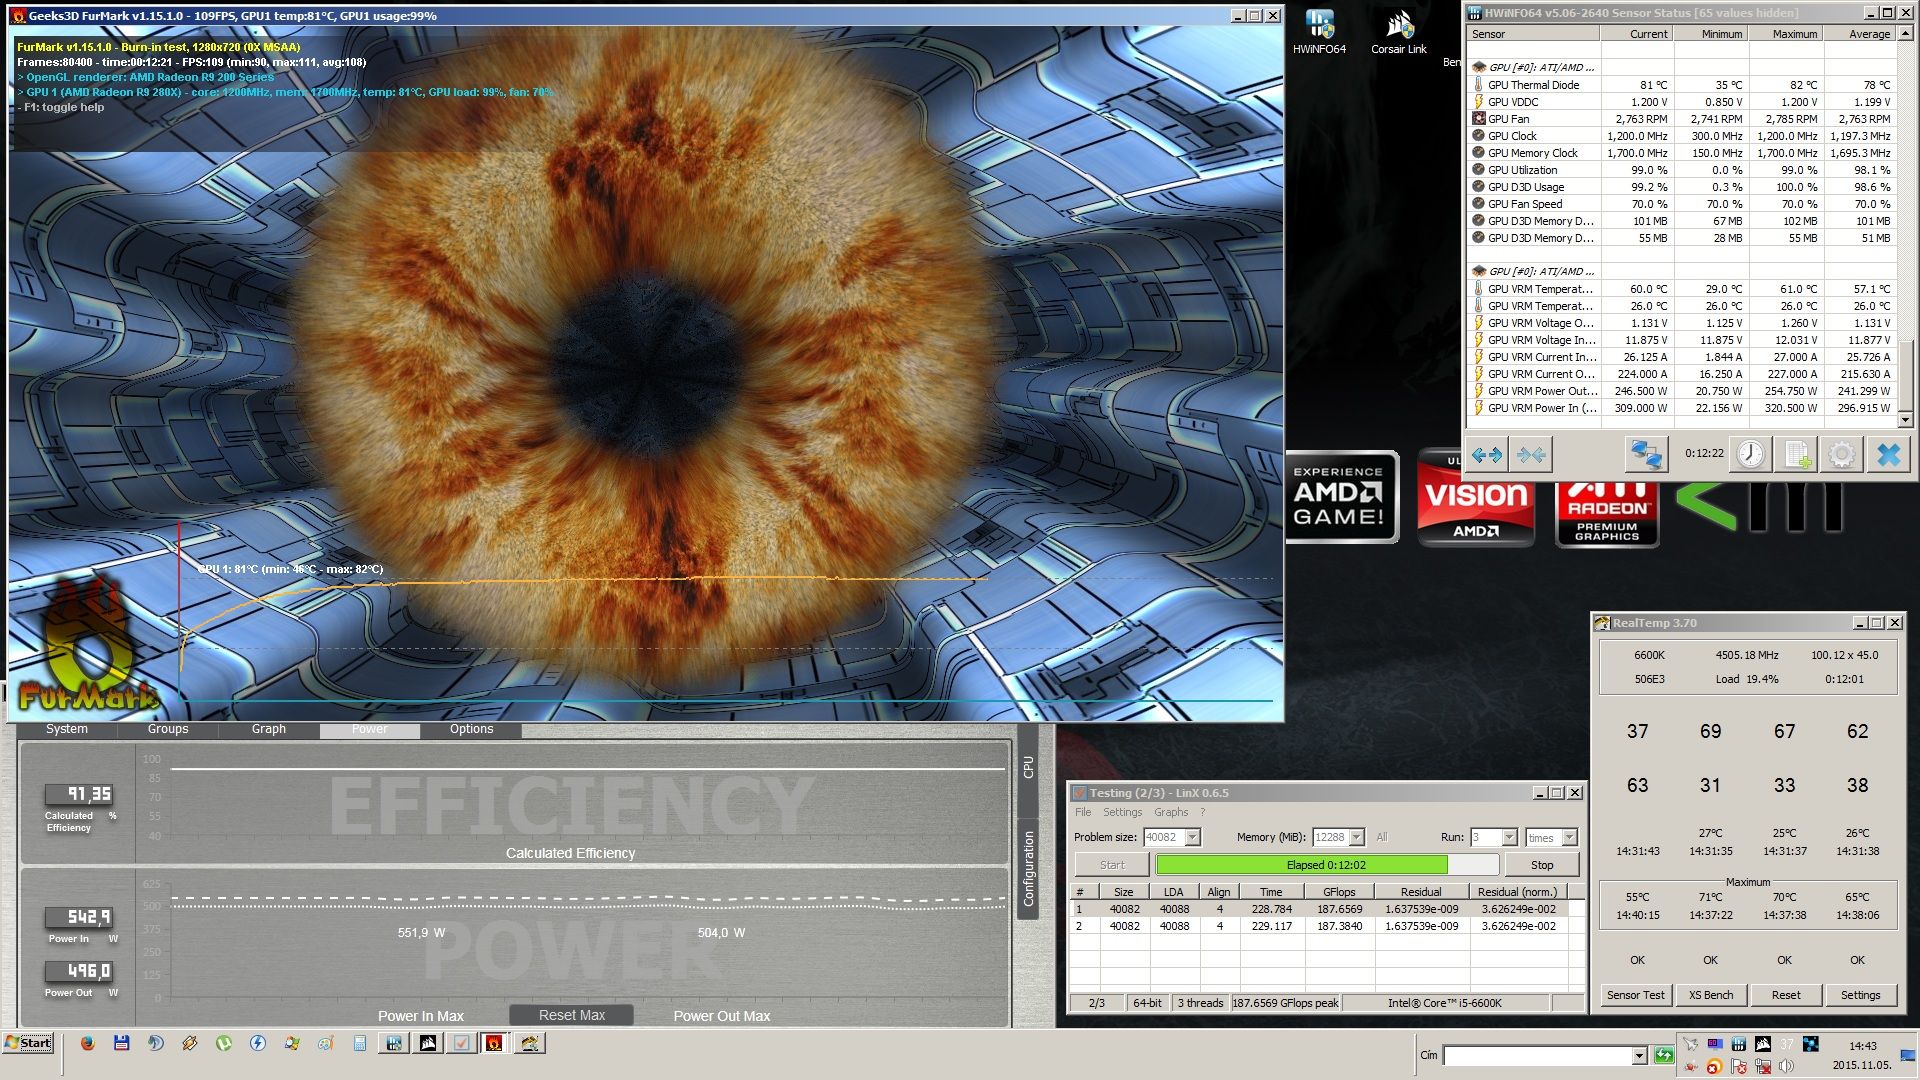Click the HWiNFO scrollbar down arrow
1920x1080 pixels.
[x=1905, y=420]
